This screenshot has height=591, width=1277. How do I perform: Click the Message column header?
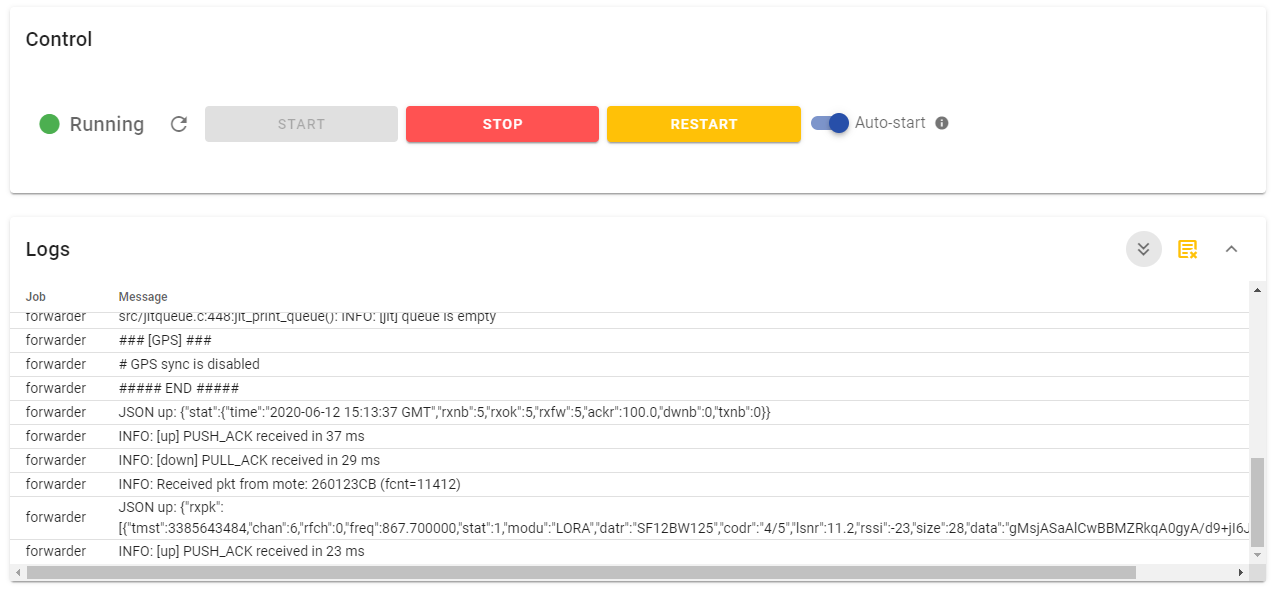click(143, 297)
